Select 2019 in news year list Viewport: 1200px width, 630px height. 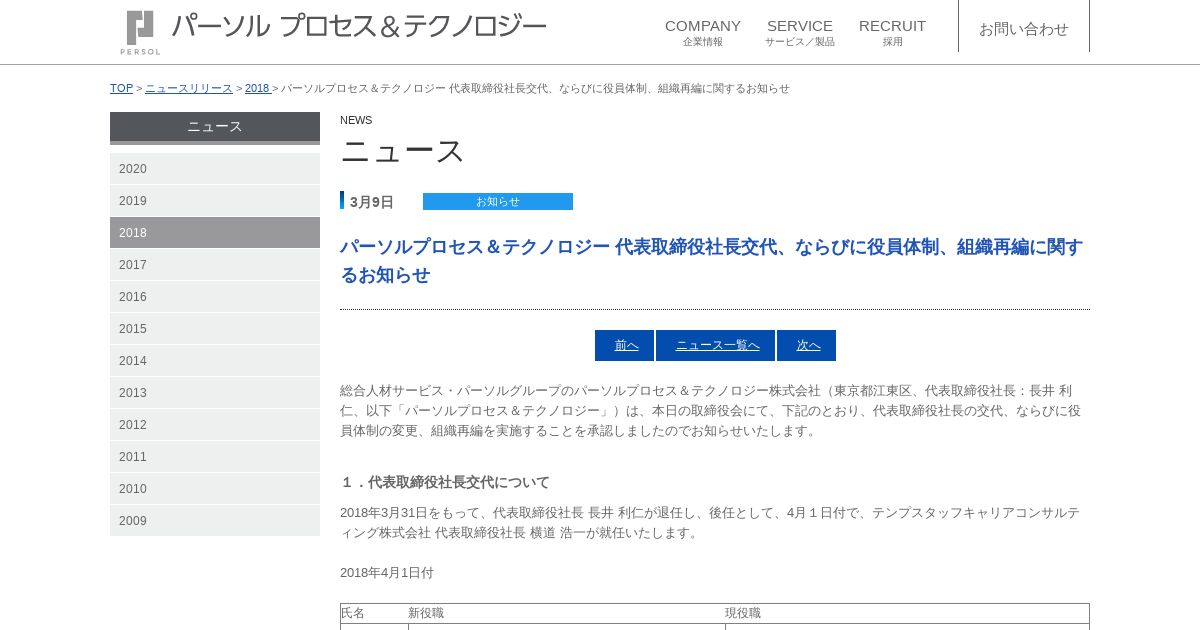tap(215, 201)
